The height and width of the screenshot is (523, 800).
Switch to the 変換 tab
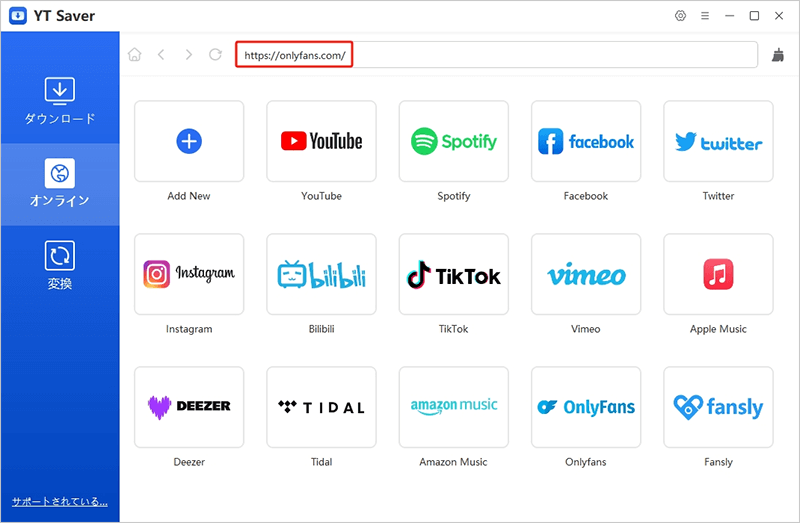point(60,266)
